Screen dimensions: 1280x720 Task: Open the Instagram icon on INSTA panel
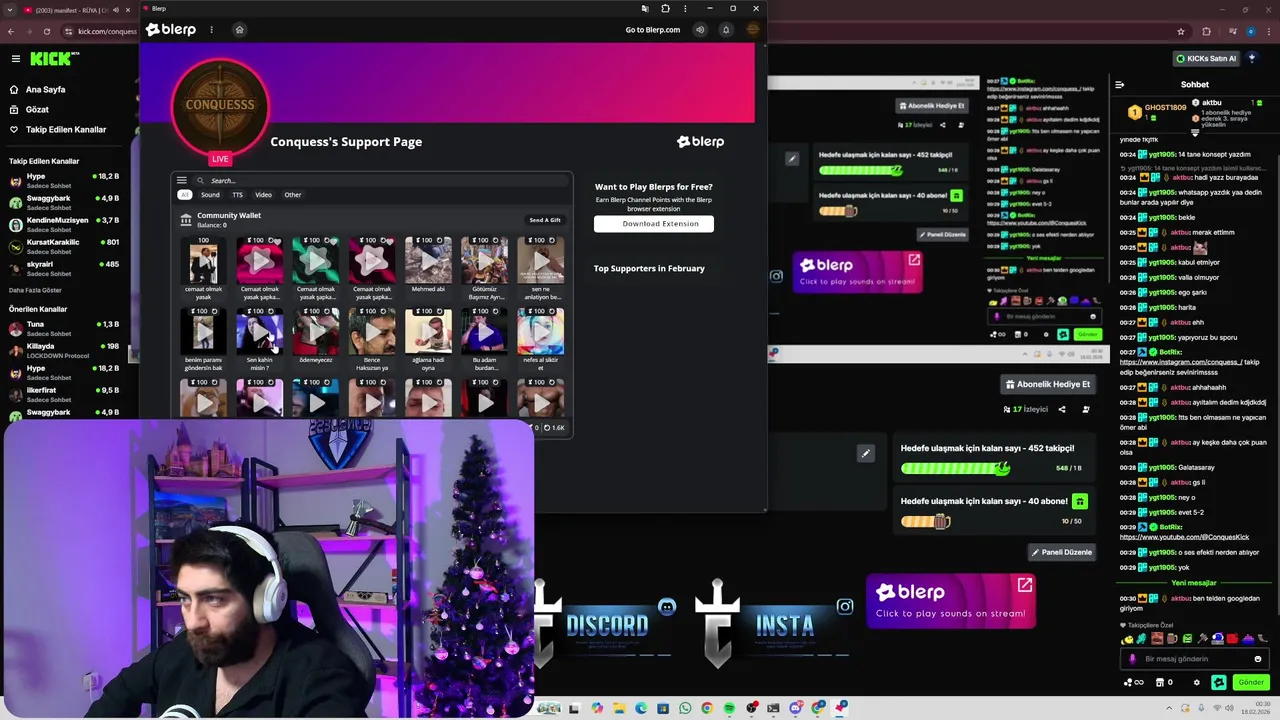[x=845, y=606]
